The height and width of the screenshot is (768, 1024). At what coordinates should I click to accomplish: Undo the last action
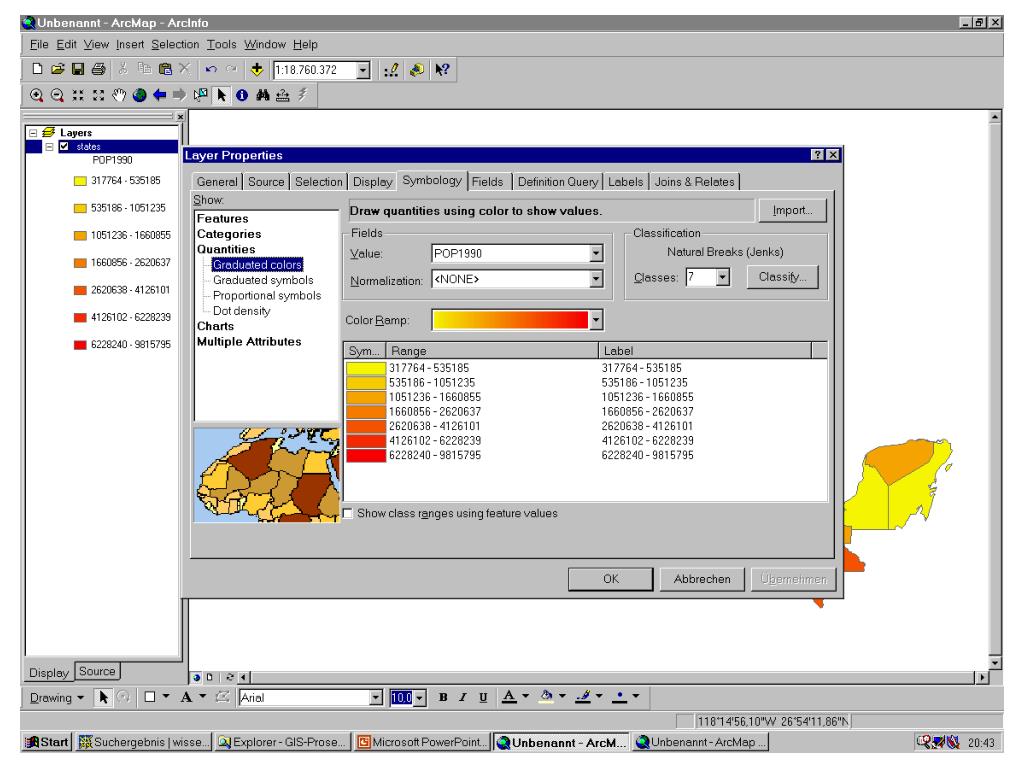click(210, 69)
